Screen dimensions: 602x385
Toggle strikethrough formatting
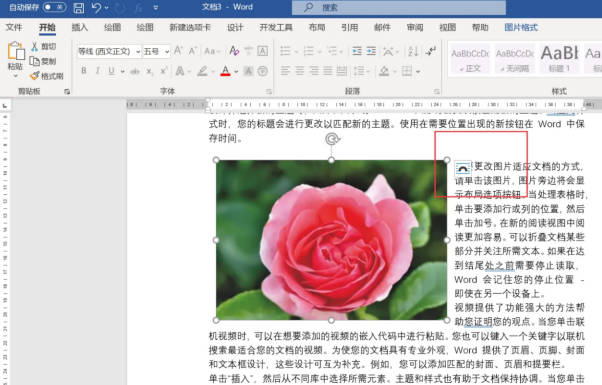click(135, 71)
